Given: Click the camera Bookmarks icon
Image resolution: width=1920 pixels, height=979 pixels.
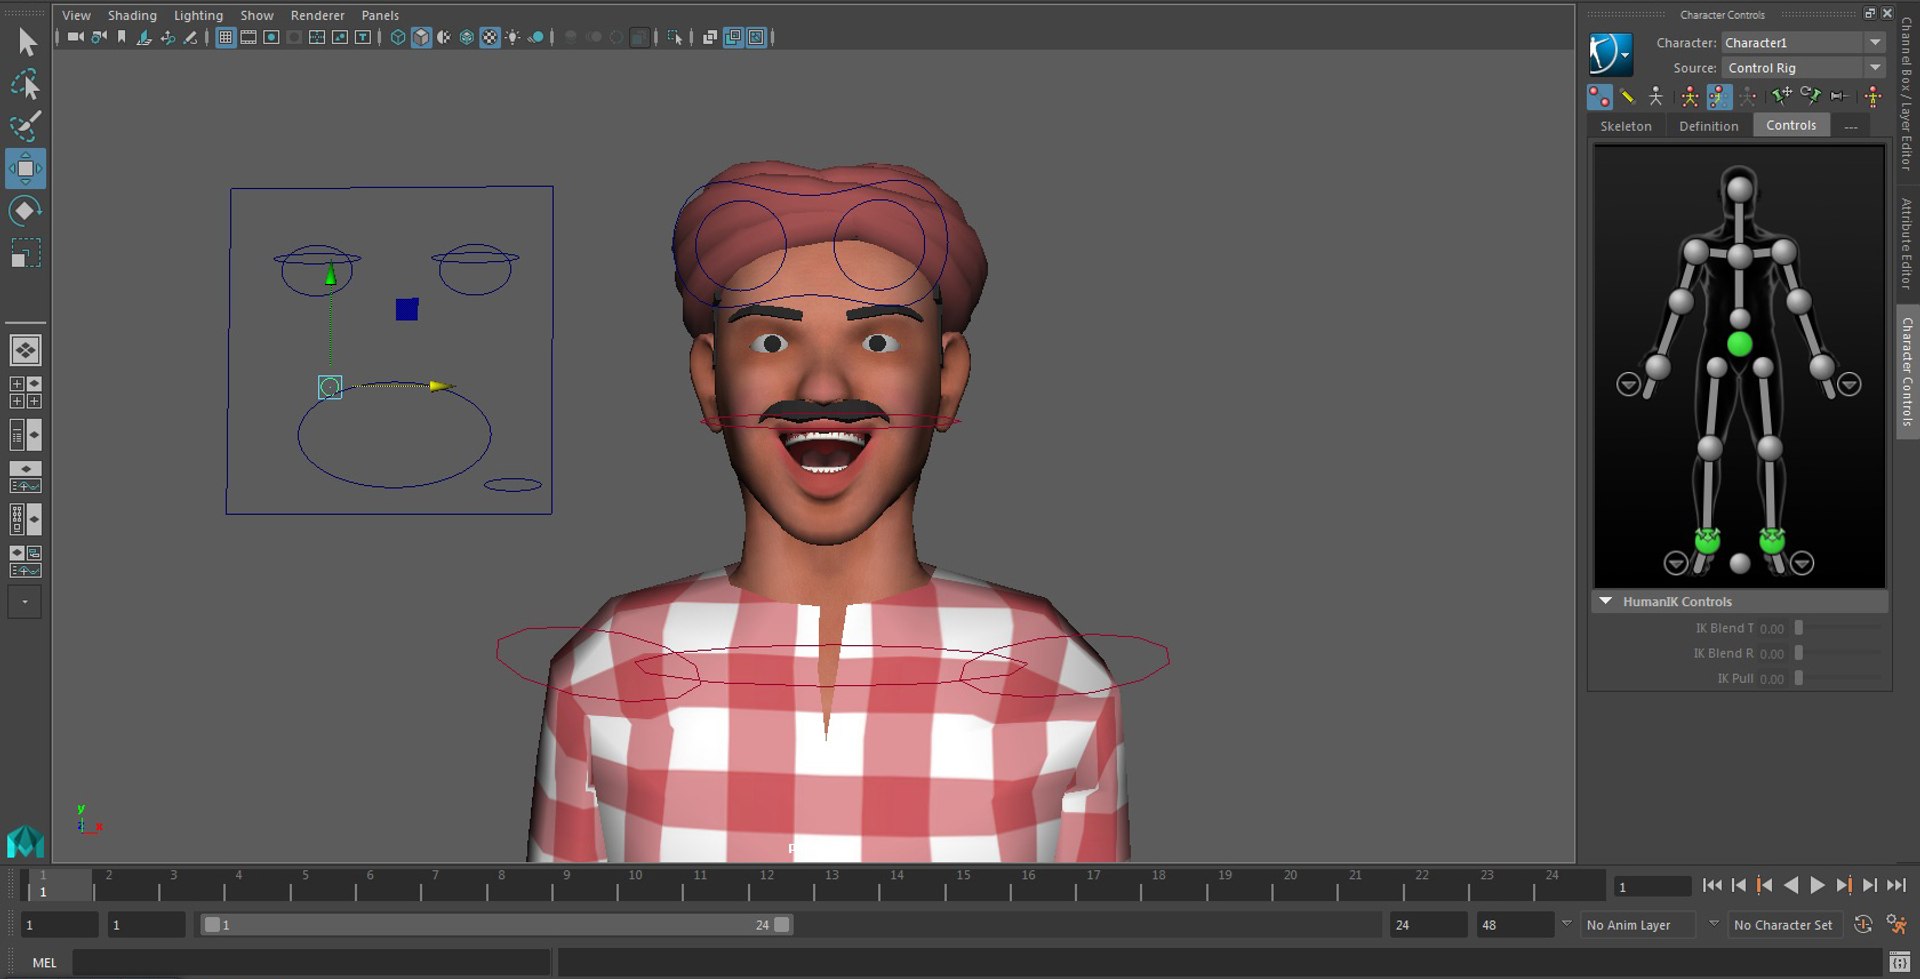Looking at the screenshot, I should (x=122, y=37).
